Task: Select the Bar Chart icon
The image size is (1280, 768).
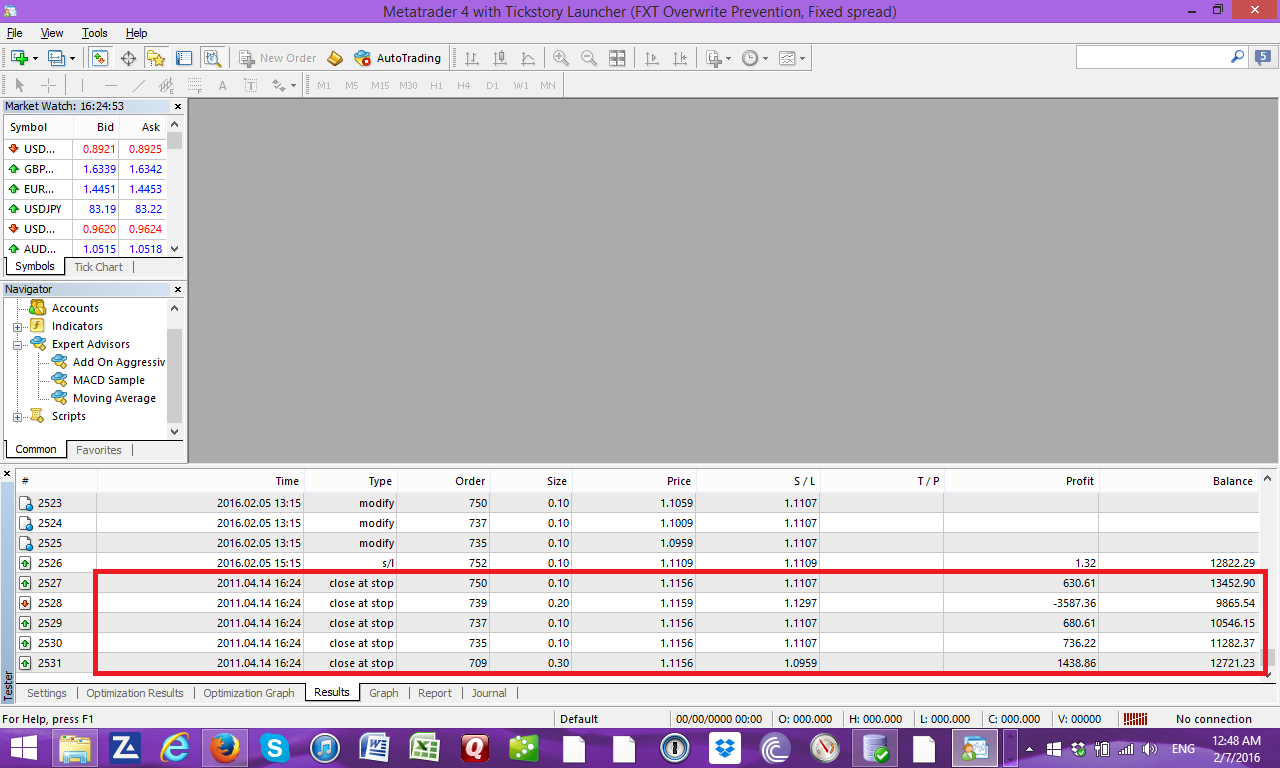Action: coord(472,58)
